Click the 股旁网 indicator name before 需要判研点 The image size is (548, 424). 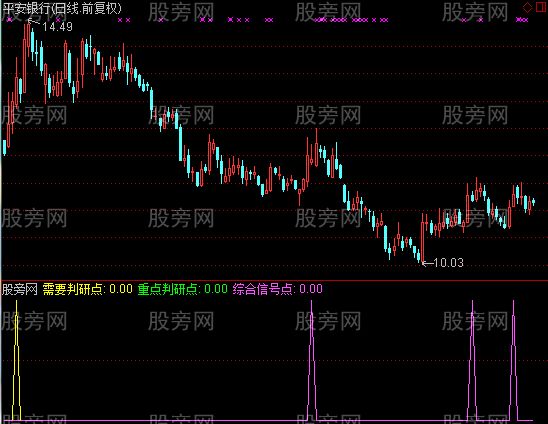click(20, 289)
